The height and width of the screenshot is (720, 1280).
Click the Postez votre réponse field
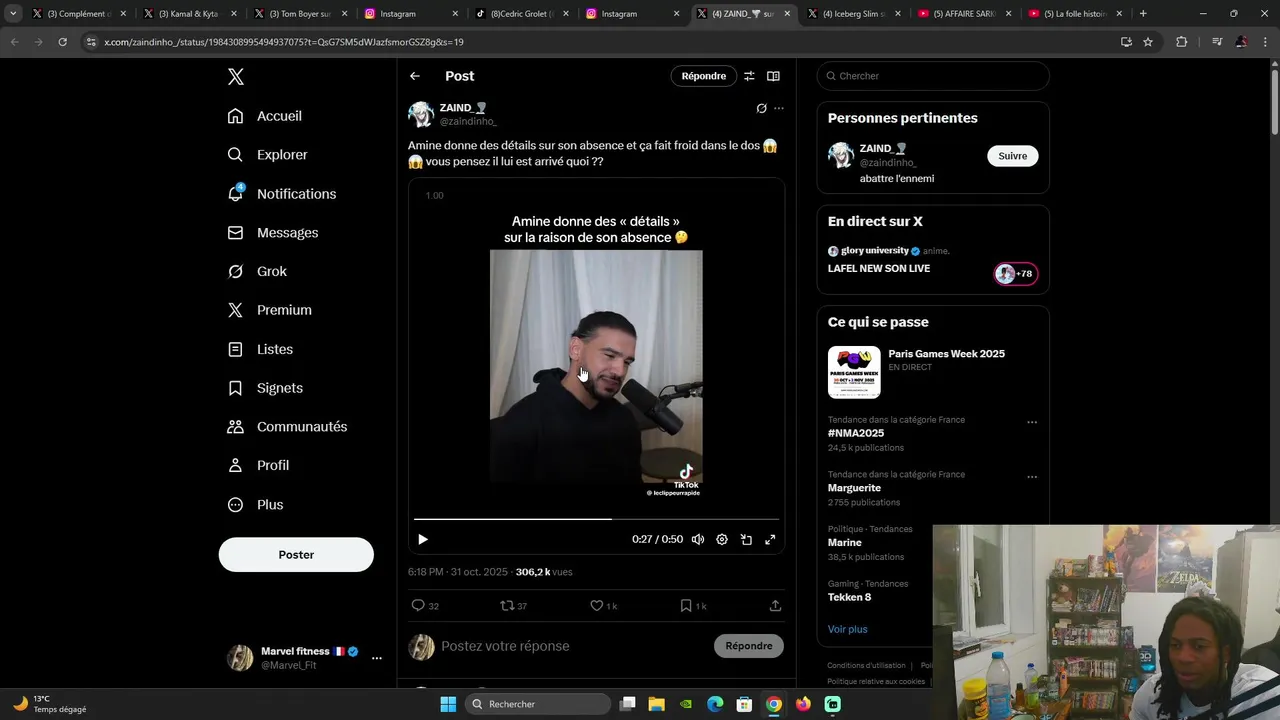[x=572, y=646]
